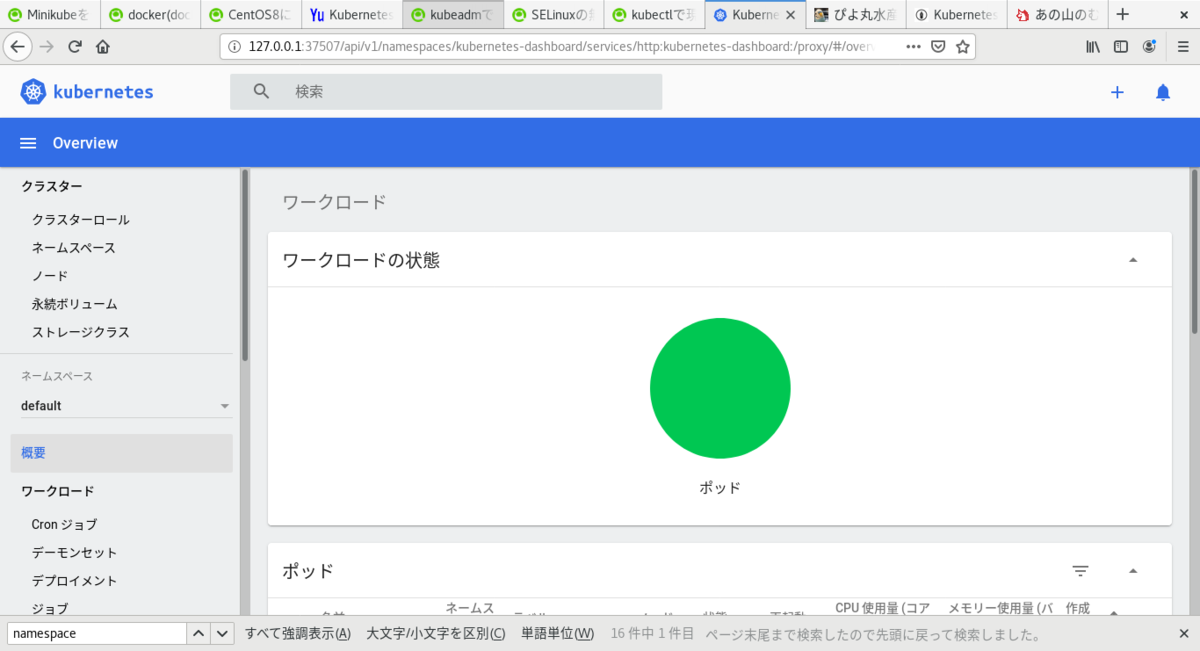The width and height of the screenshot is (1200, 651).
Task: Toggle 大文字/小文字を区別 option
Action: pos(436,634)
